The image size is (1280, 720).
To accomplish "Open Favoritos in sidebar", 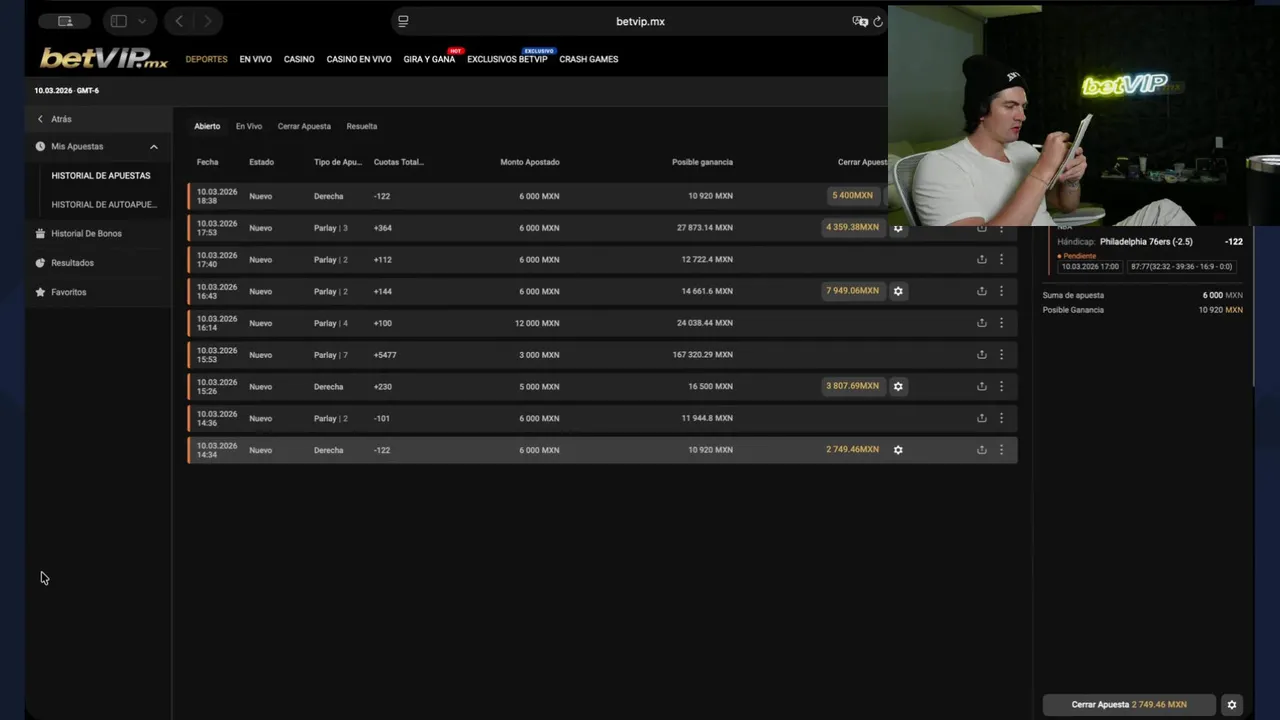I will point(69,292).
